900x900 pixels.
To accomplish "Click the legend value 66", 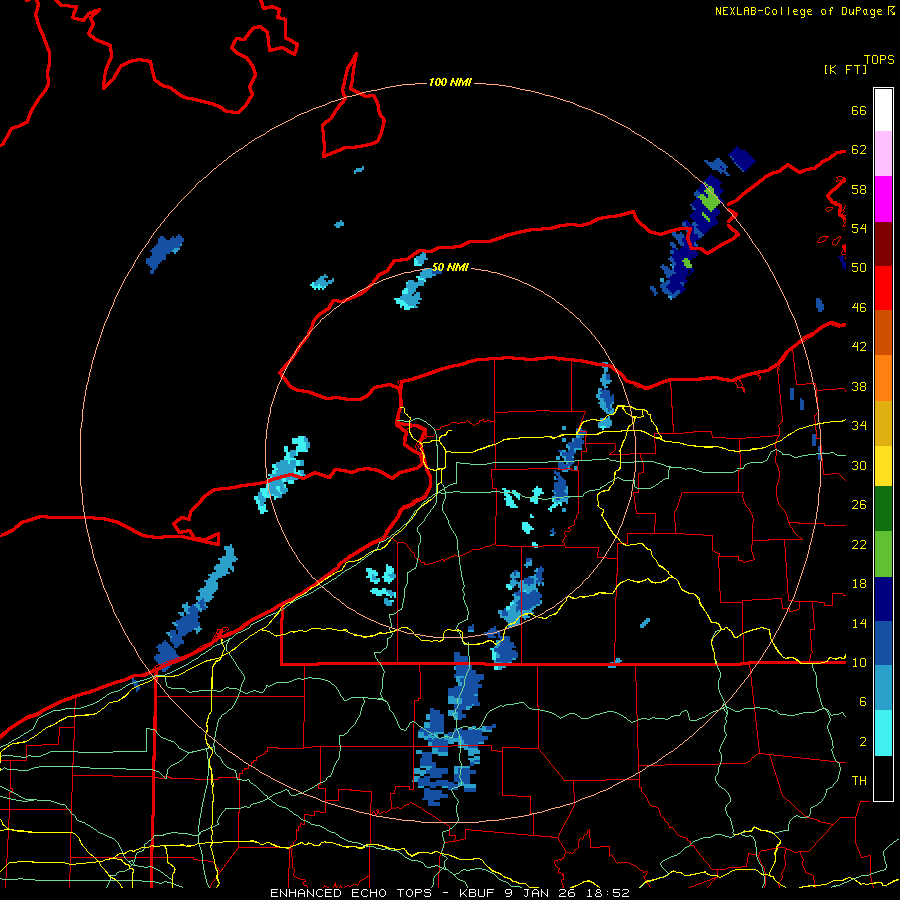I will [x=859, y=110].
